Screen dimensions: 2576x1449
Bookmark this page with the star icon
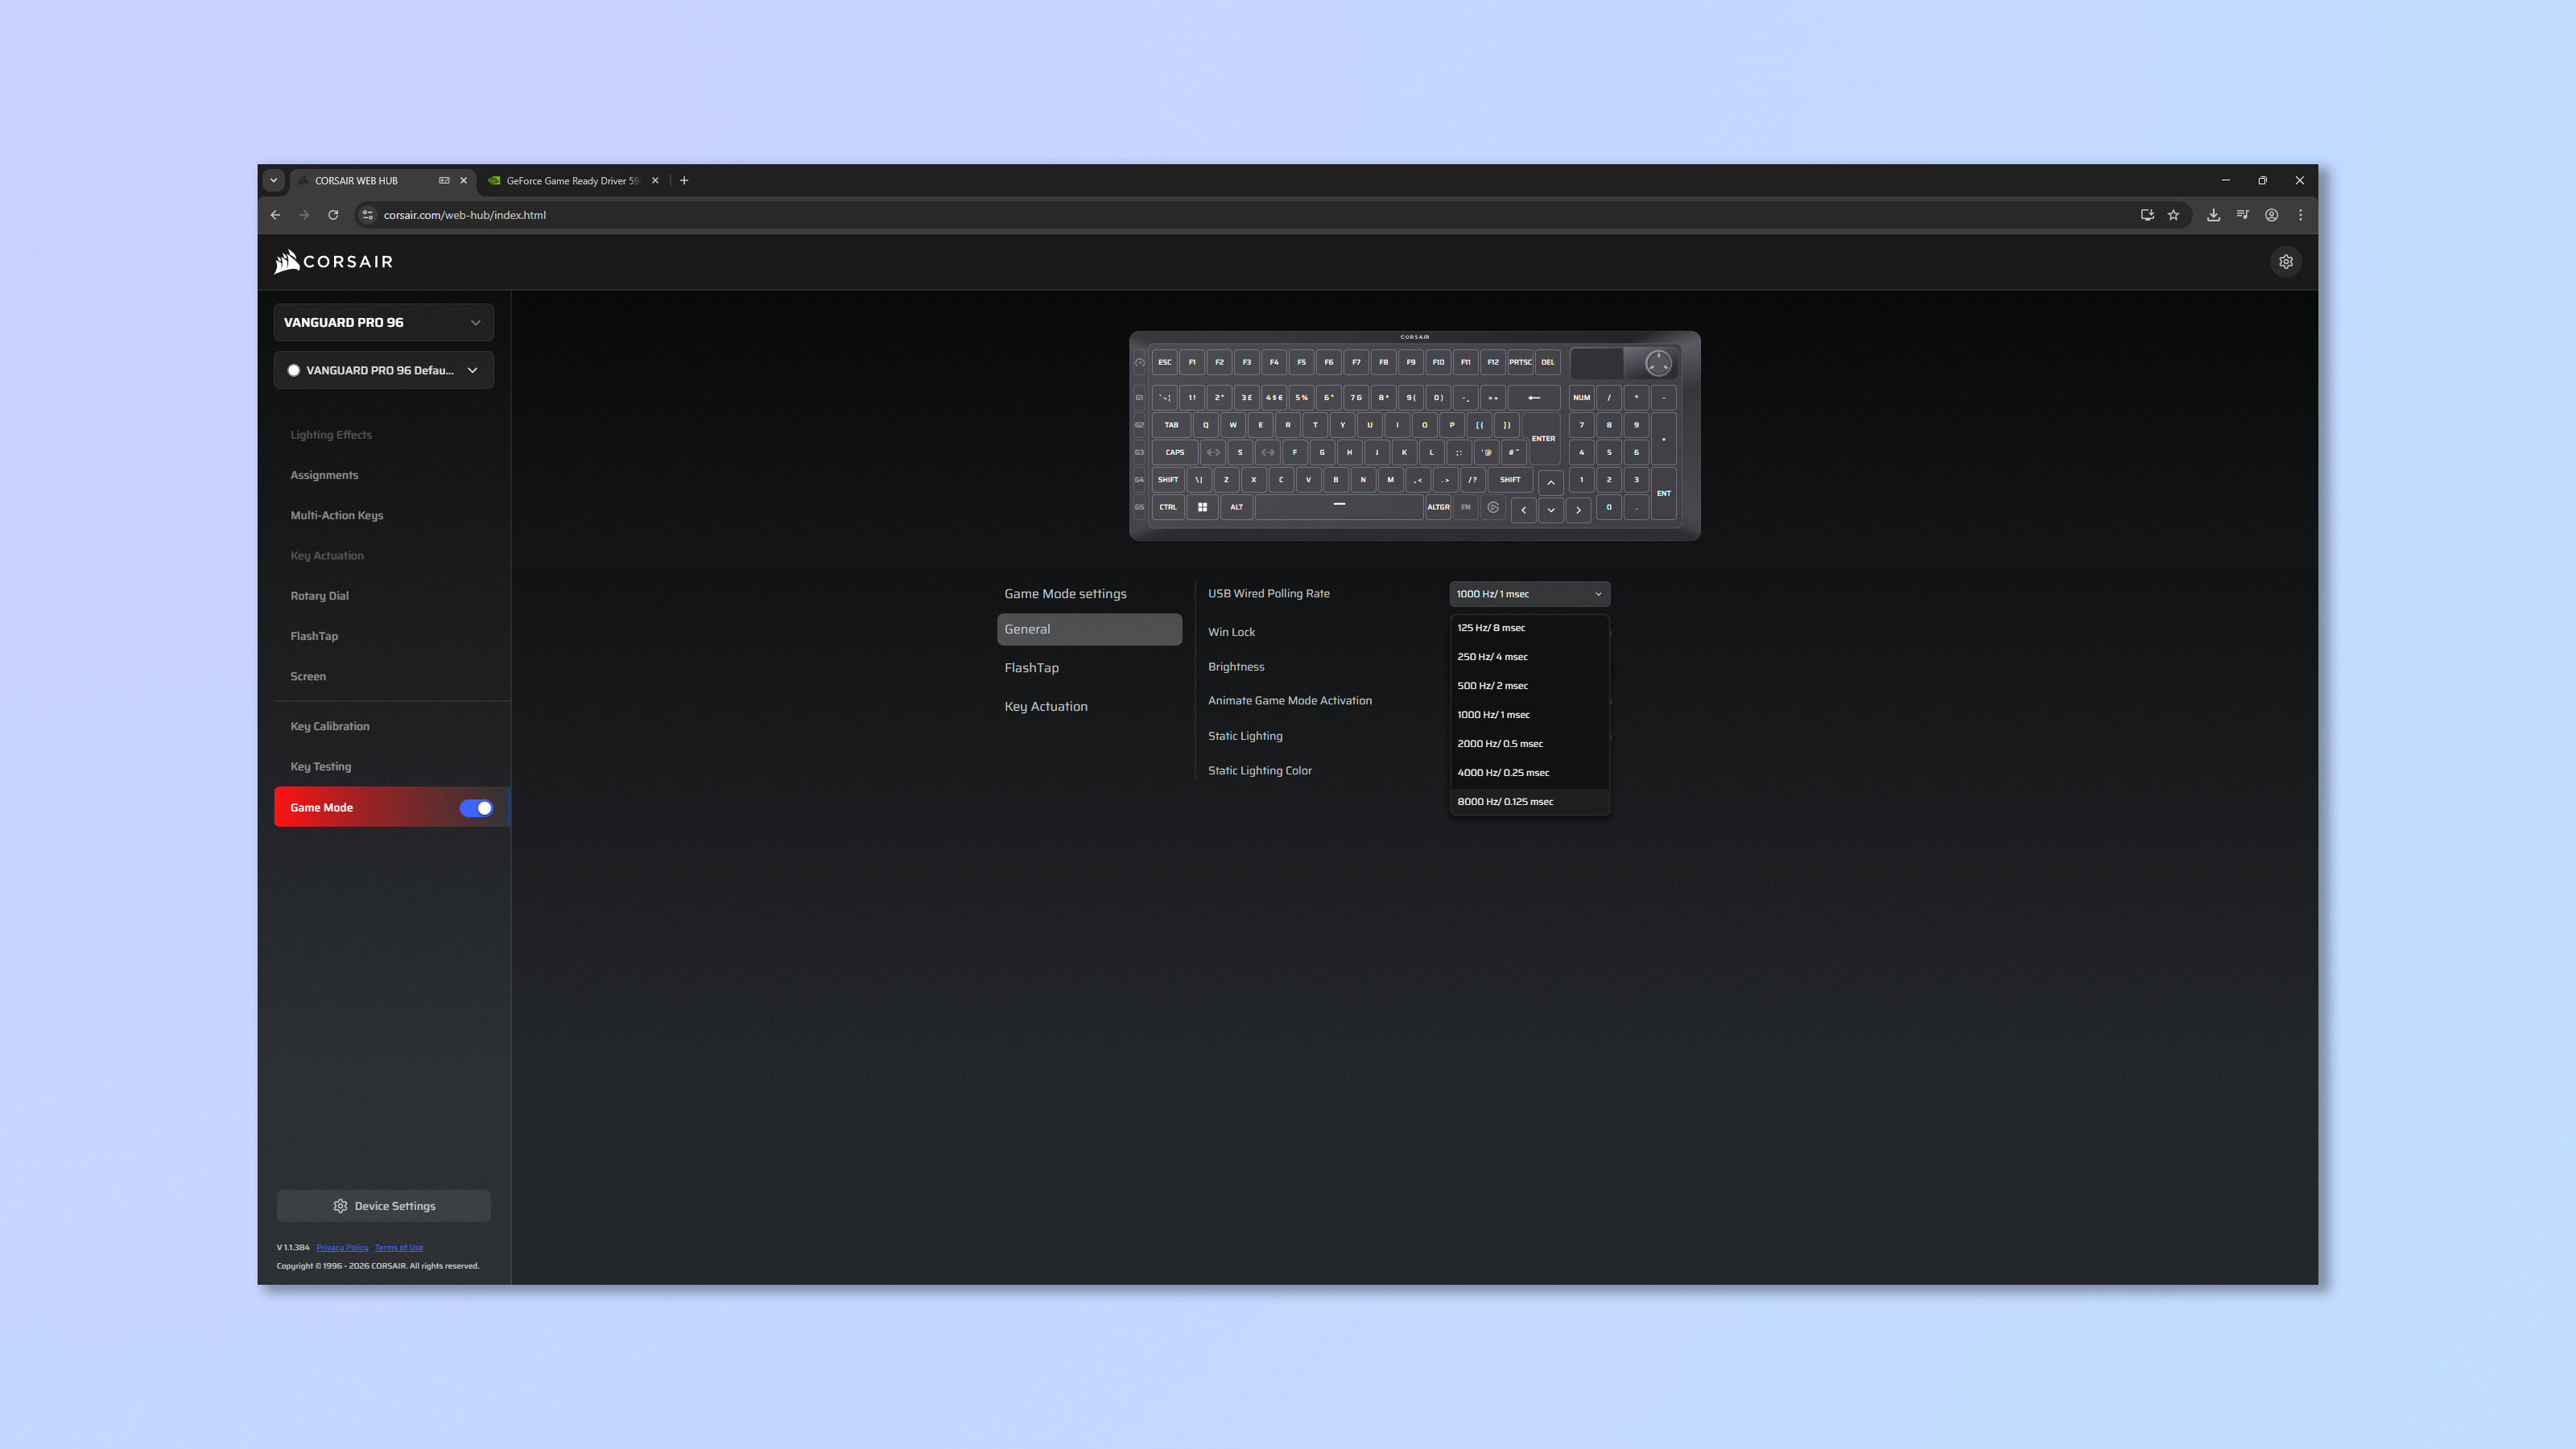[x=2174, y=214]
